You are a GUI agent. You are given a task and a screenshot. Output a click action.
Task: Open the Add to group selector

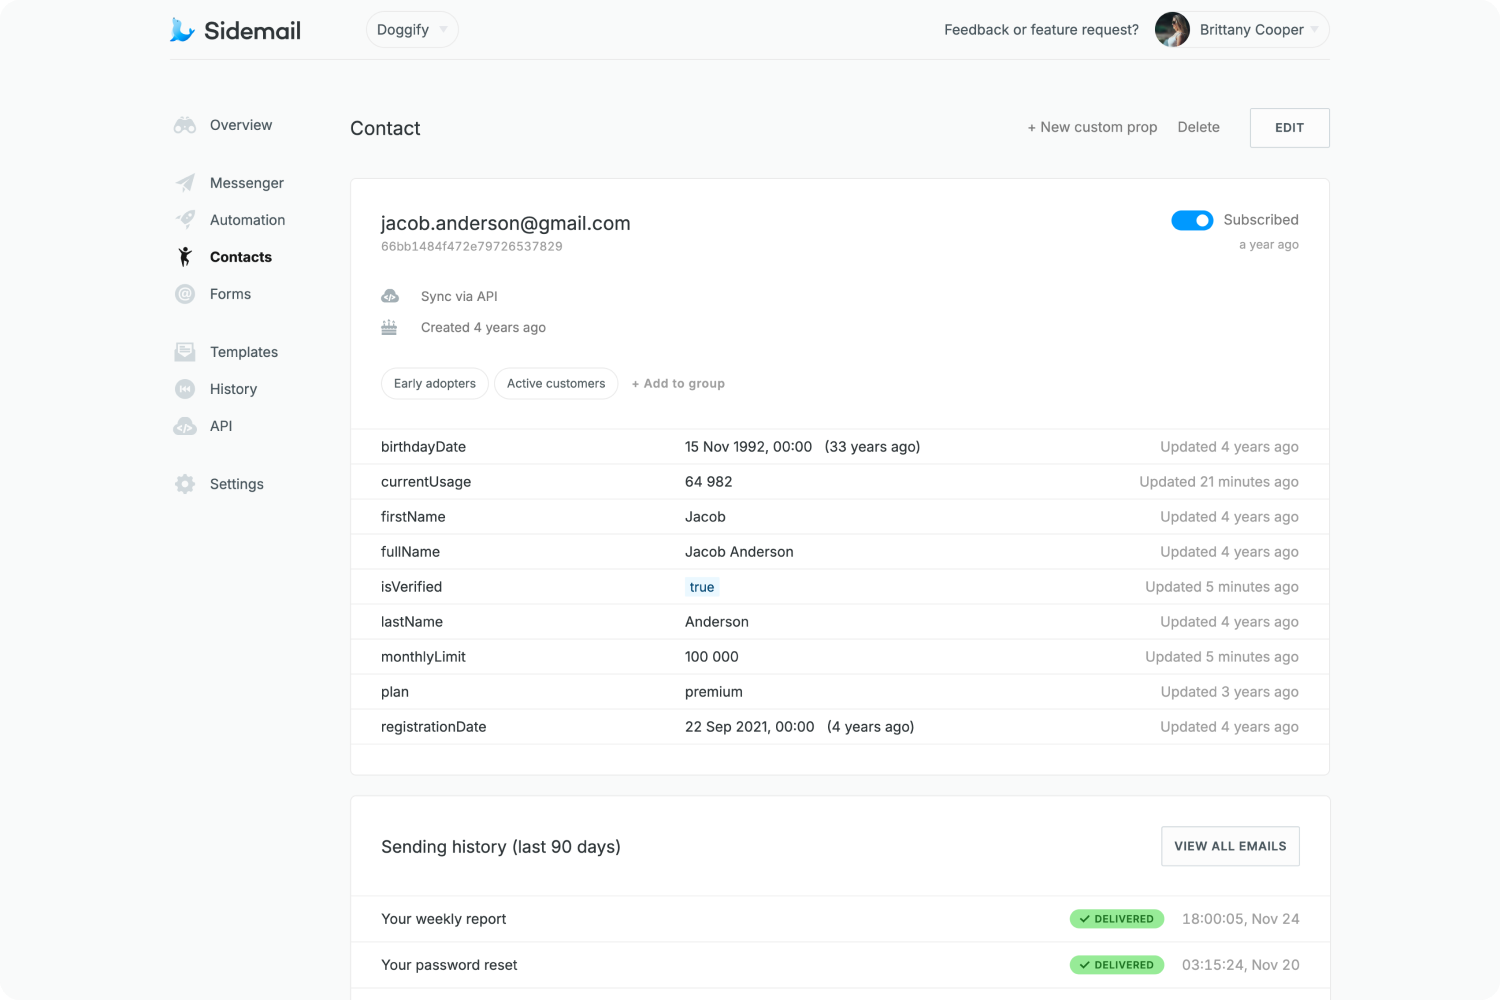point(678,383)
